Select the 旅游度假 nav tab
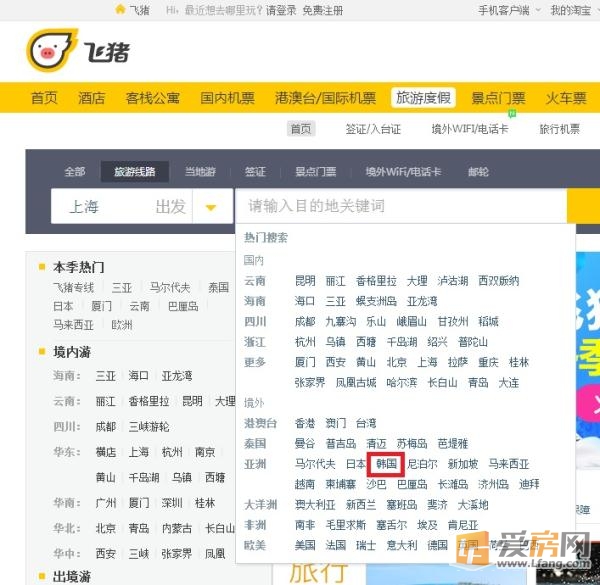This screenshot has width=600, height=585. coord(423,98)
